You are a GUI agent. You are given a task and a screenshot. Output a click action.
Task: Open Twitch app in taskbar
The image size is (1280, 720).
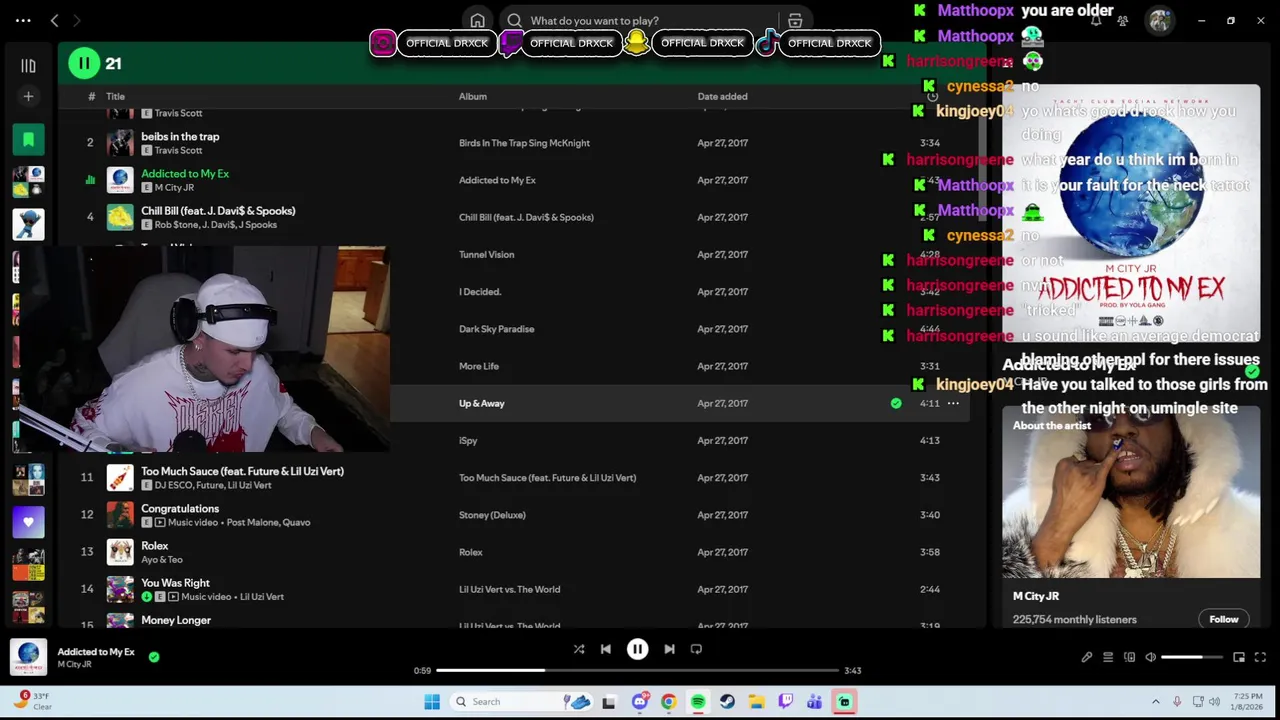(786, 702)
